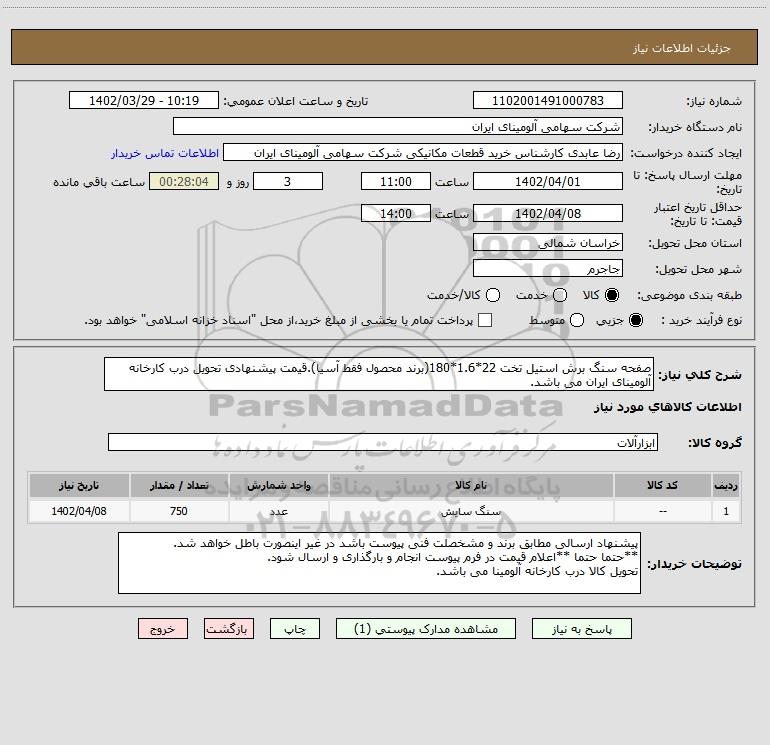Click the goods group field ابزارآلات
This screenshot has width=770, height=745.
pos(383,442)
